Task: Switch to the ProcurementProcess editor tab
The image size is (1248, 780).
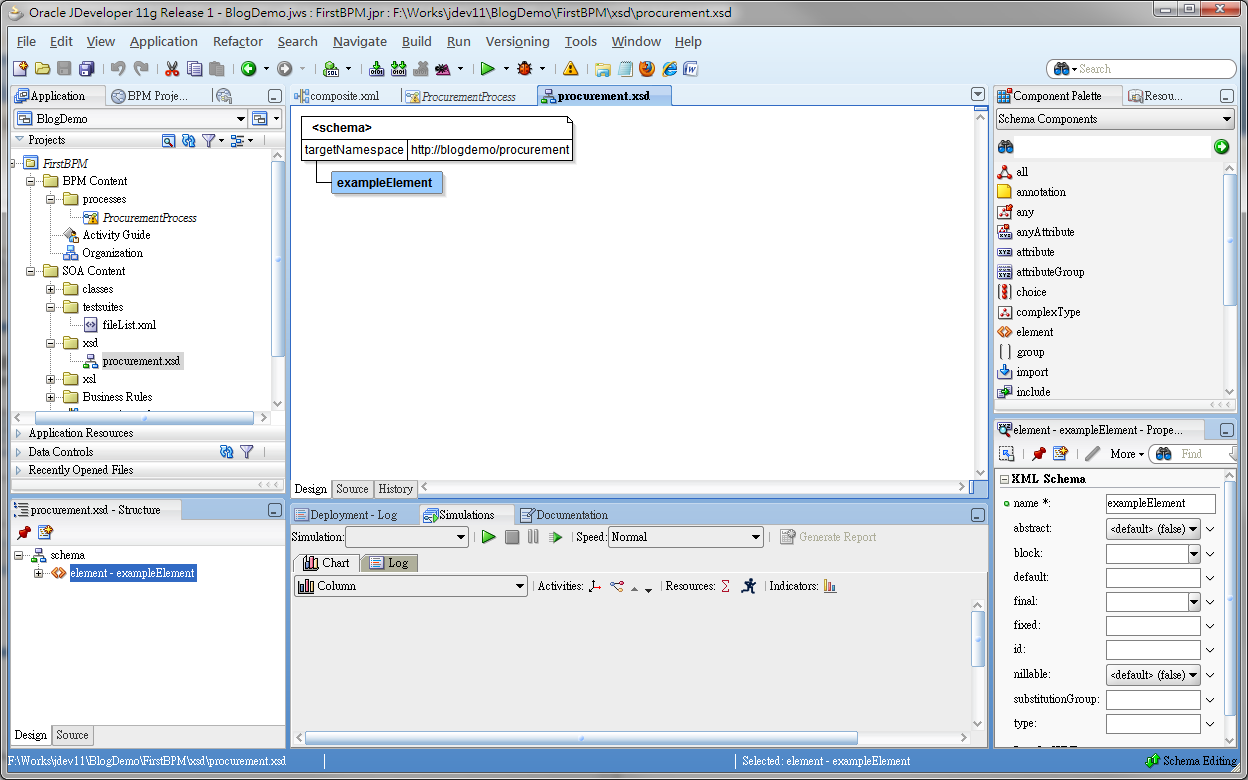Action: tap(461, 96)
